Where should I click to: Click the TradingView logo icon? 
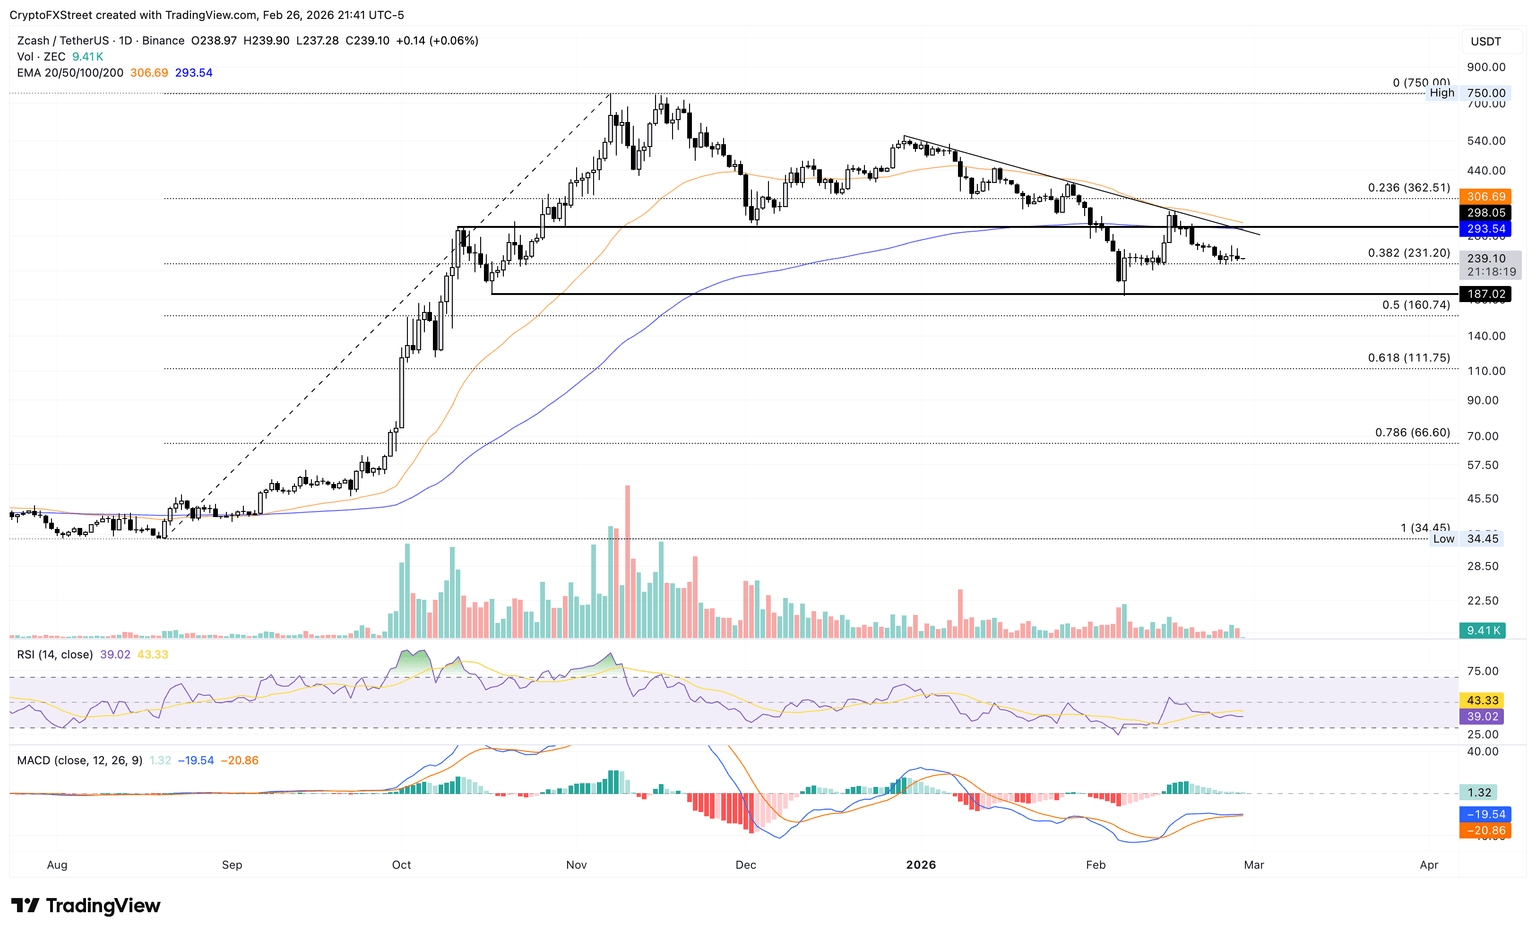click(25, 906)
